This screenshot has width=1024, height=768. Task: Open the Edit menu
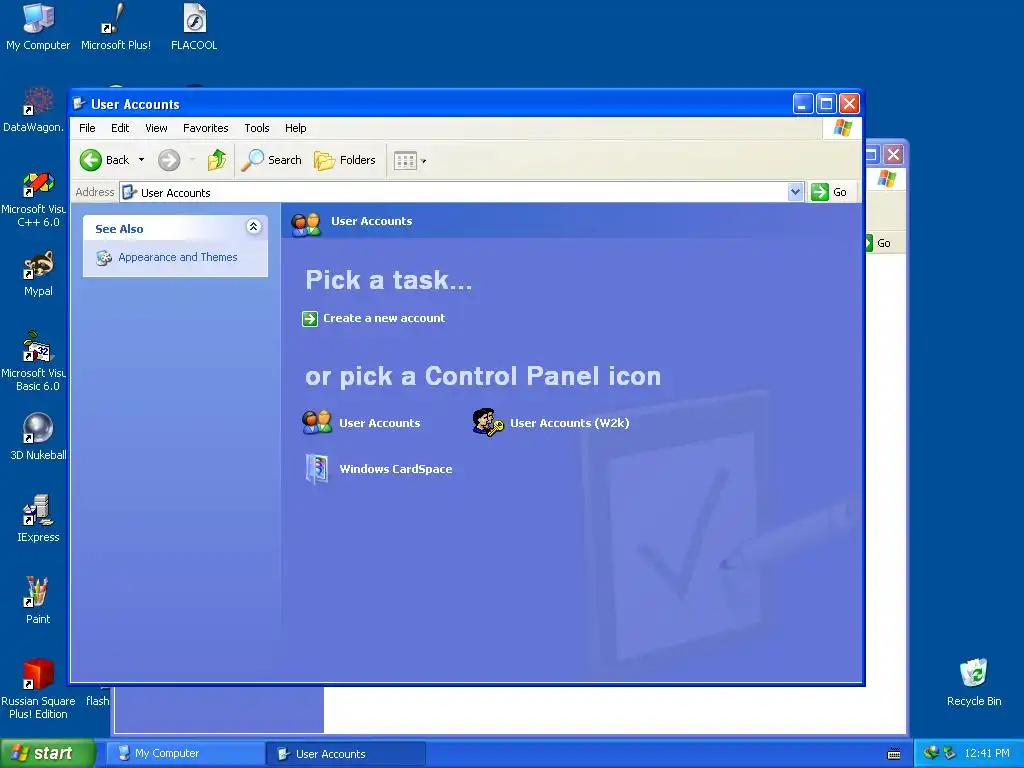120,128
